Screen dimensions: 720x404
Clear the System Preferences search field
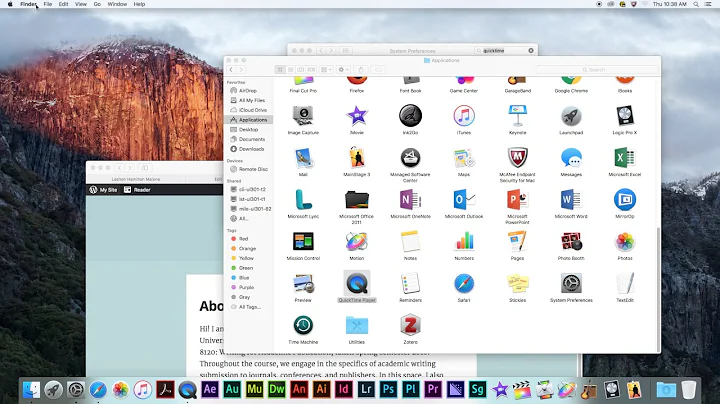coord(531,50)
